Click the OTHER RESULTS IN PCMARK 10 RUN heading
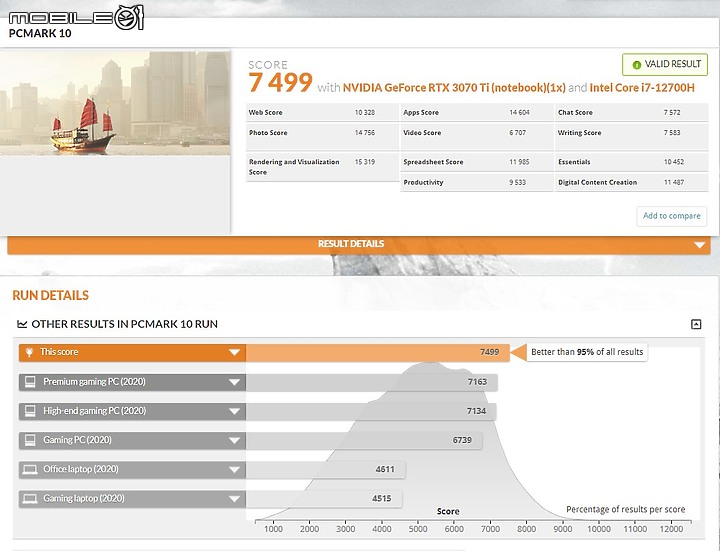This screenshot has width=720, height=551. tap(124, 324)
